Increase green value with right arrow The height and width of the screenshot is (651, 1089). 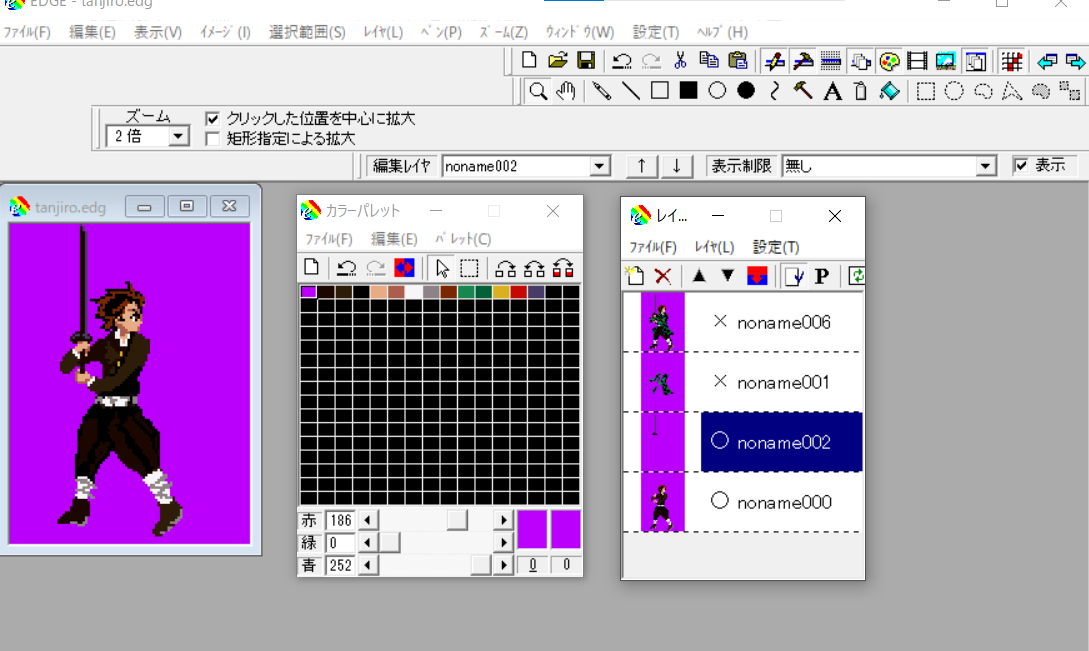click(x=504, y=543)
